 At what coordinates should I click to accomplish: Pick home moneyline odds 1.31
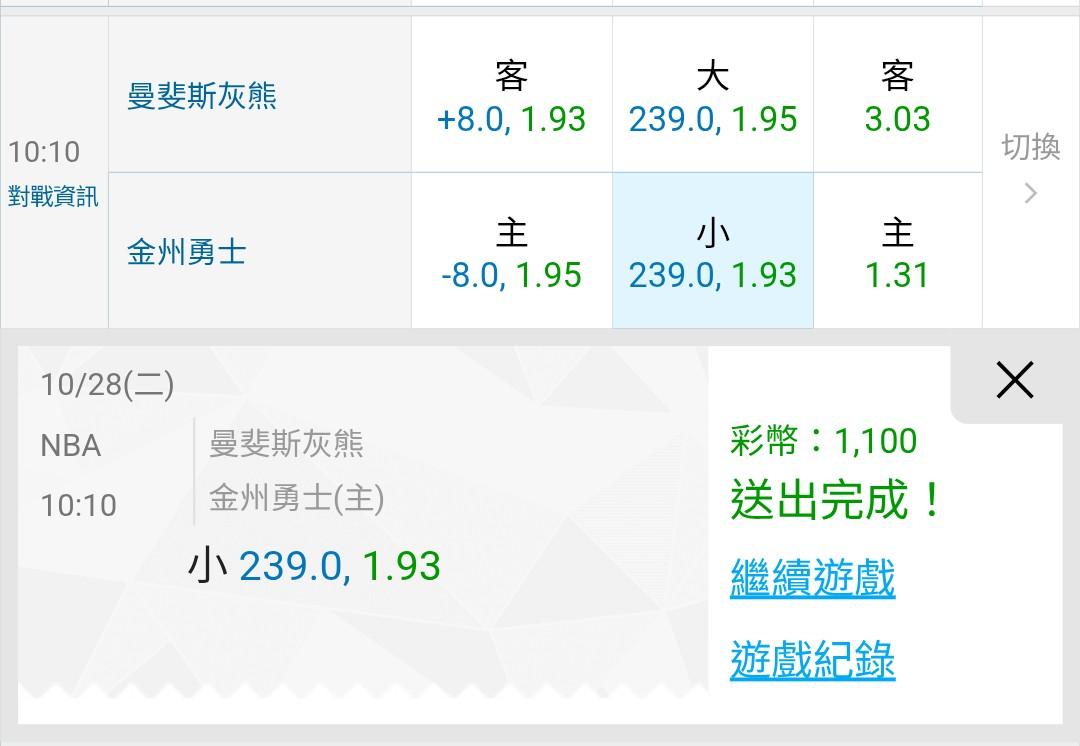[x=897, y=253]
